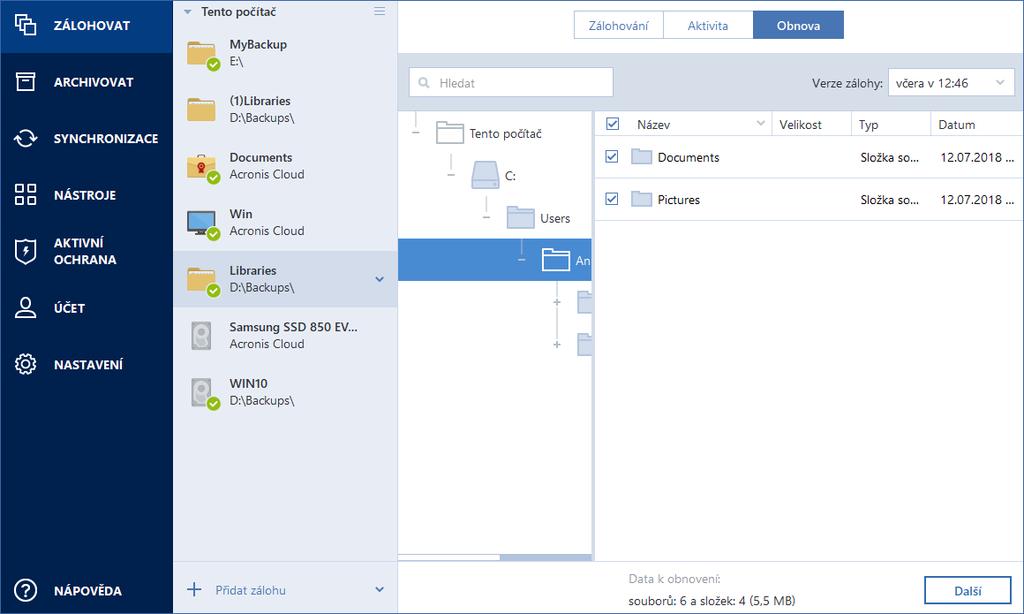Collapse the C: drive tree node

pyautogui.click(x=451, y=175)
